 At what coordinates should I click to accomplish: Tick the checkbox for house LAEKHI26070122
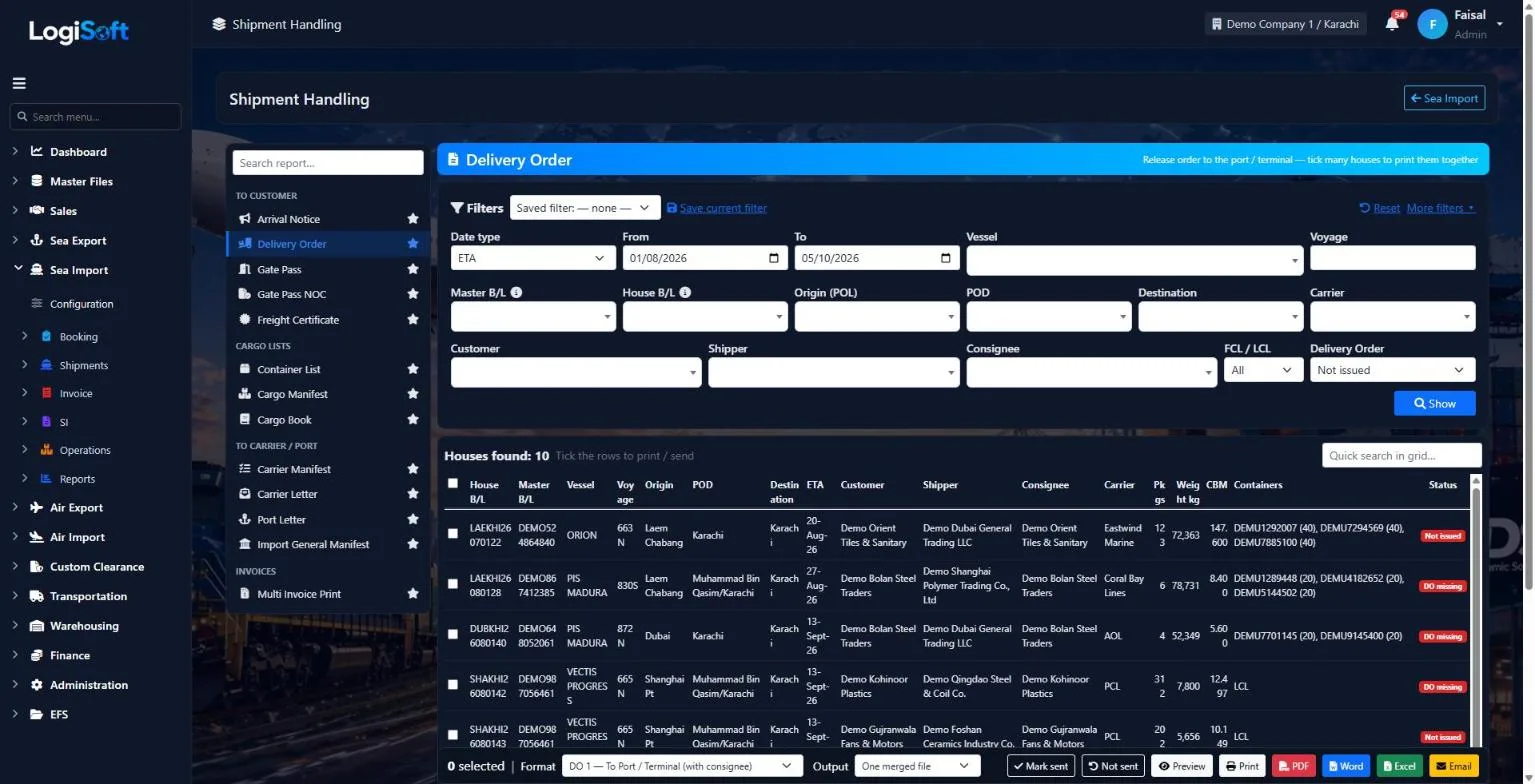coord(453,534)
